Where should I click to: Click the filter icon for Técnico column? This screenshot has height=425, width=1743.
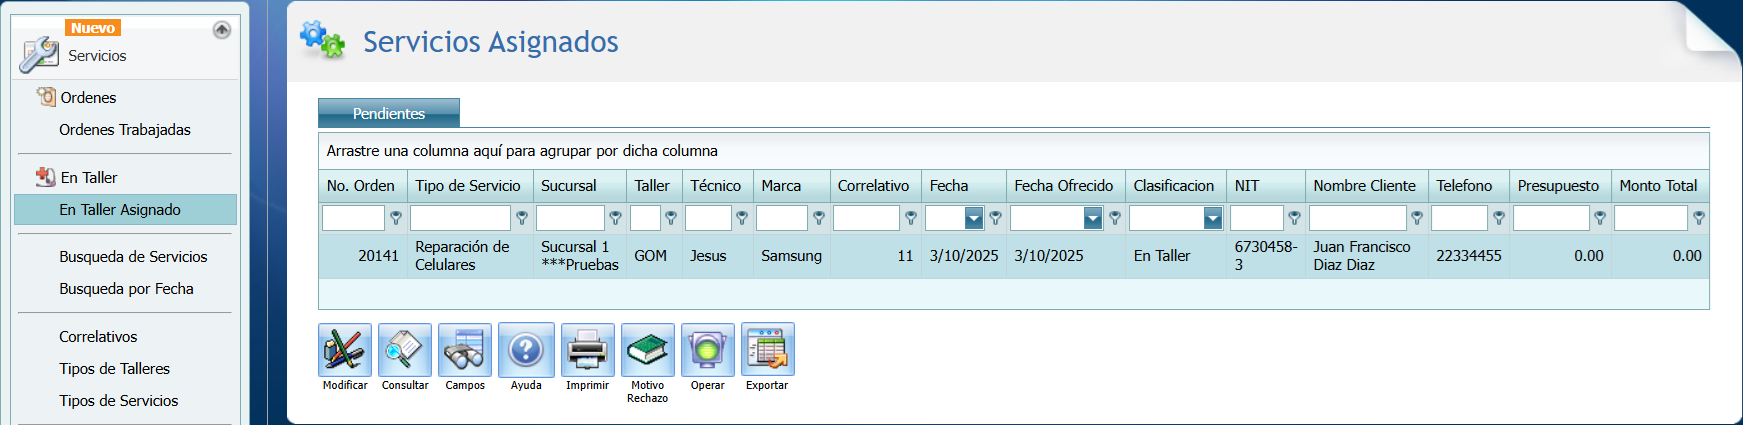tap(742, 218)
